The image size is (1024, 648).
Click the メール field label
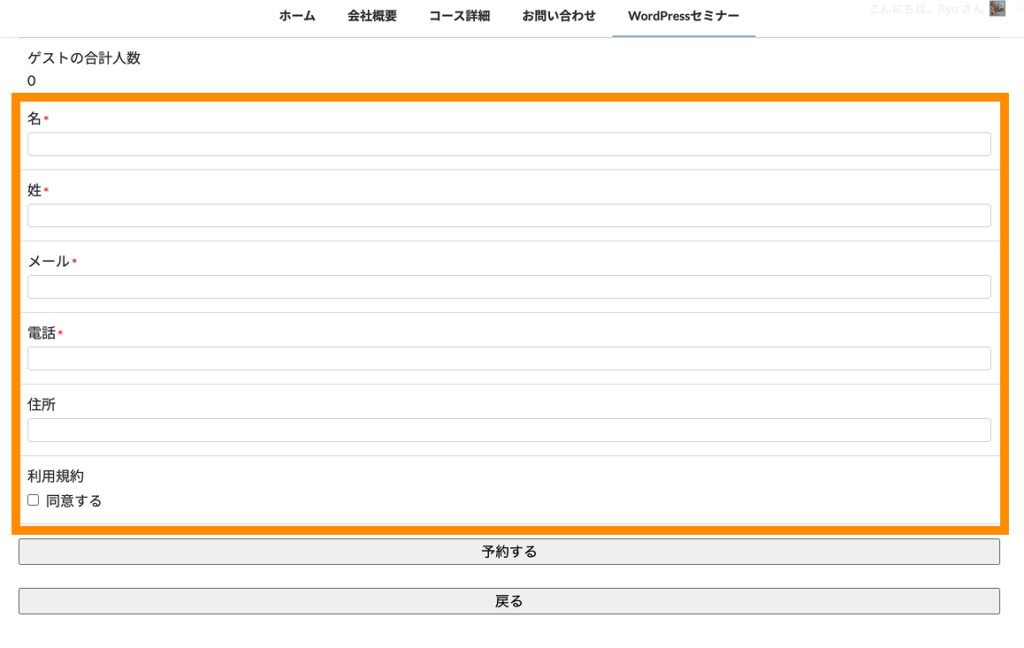tap(48, 261)
